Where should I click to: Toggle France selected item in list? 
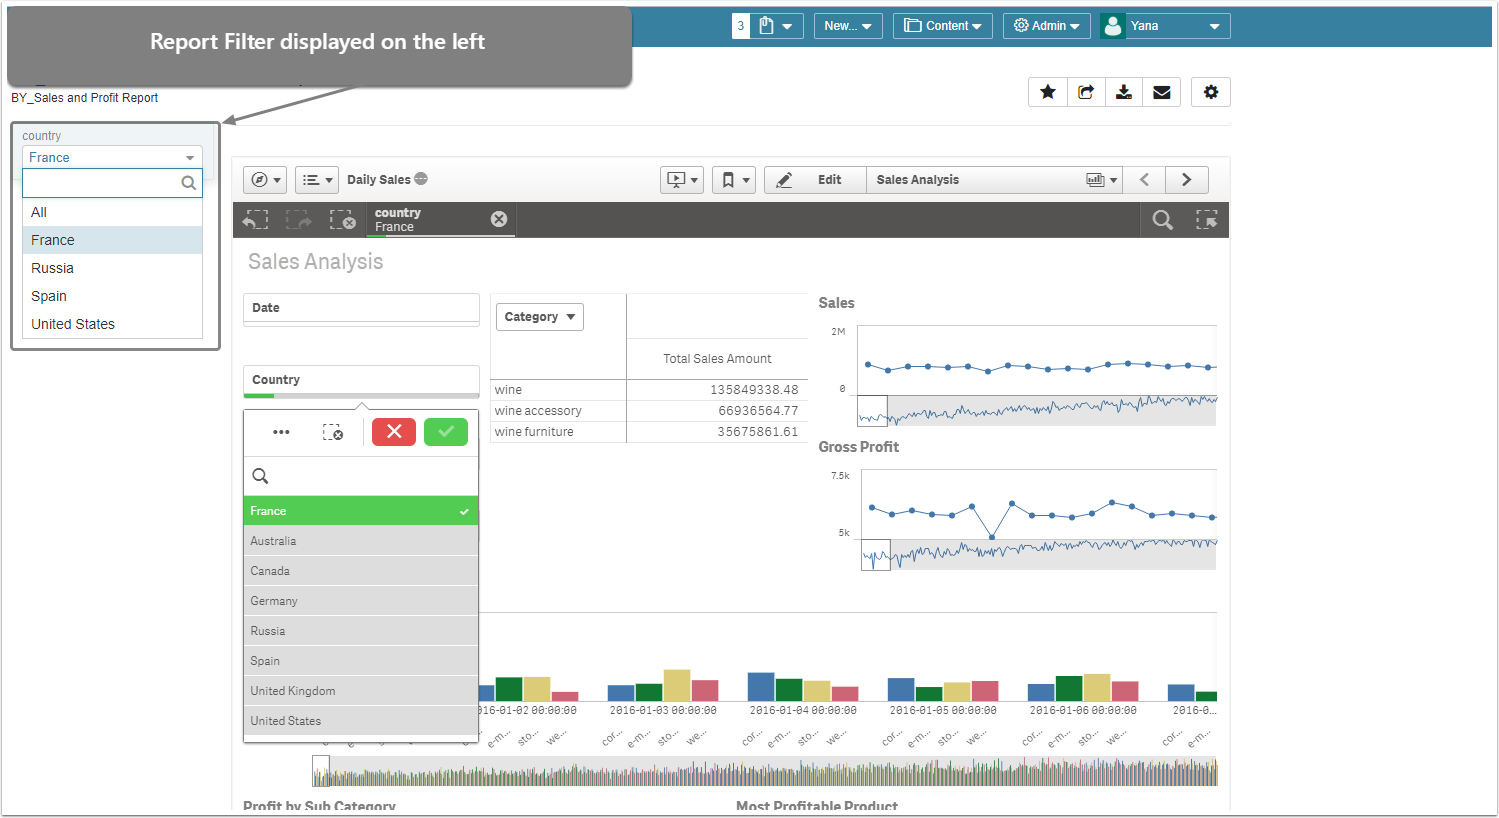click(x=360, y=511)
